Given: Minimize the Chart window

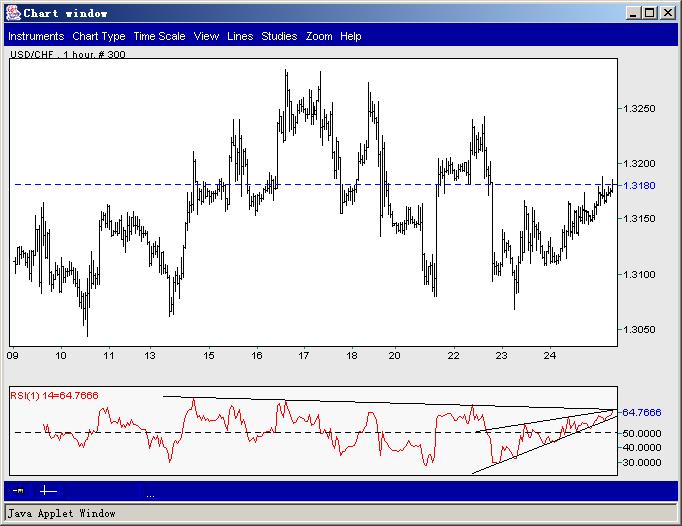Looking at the screenshot, I should click(x=633, y=13).
